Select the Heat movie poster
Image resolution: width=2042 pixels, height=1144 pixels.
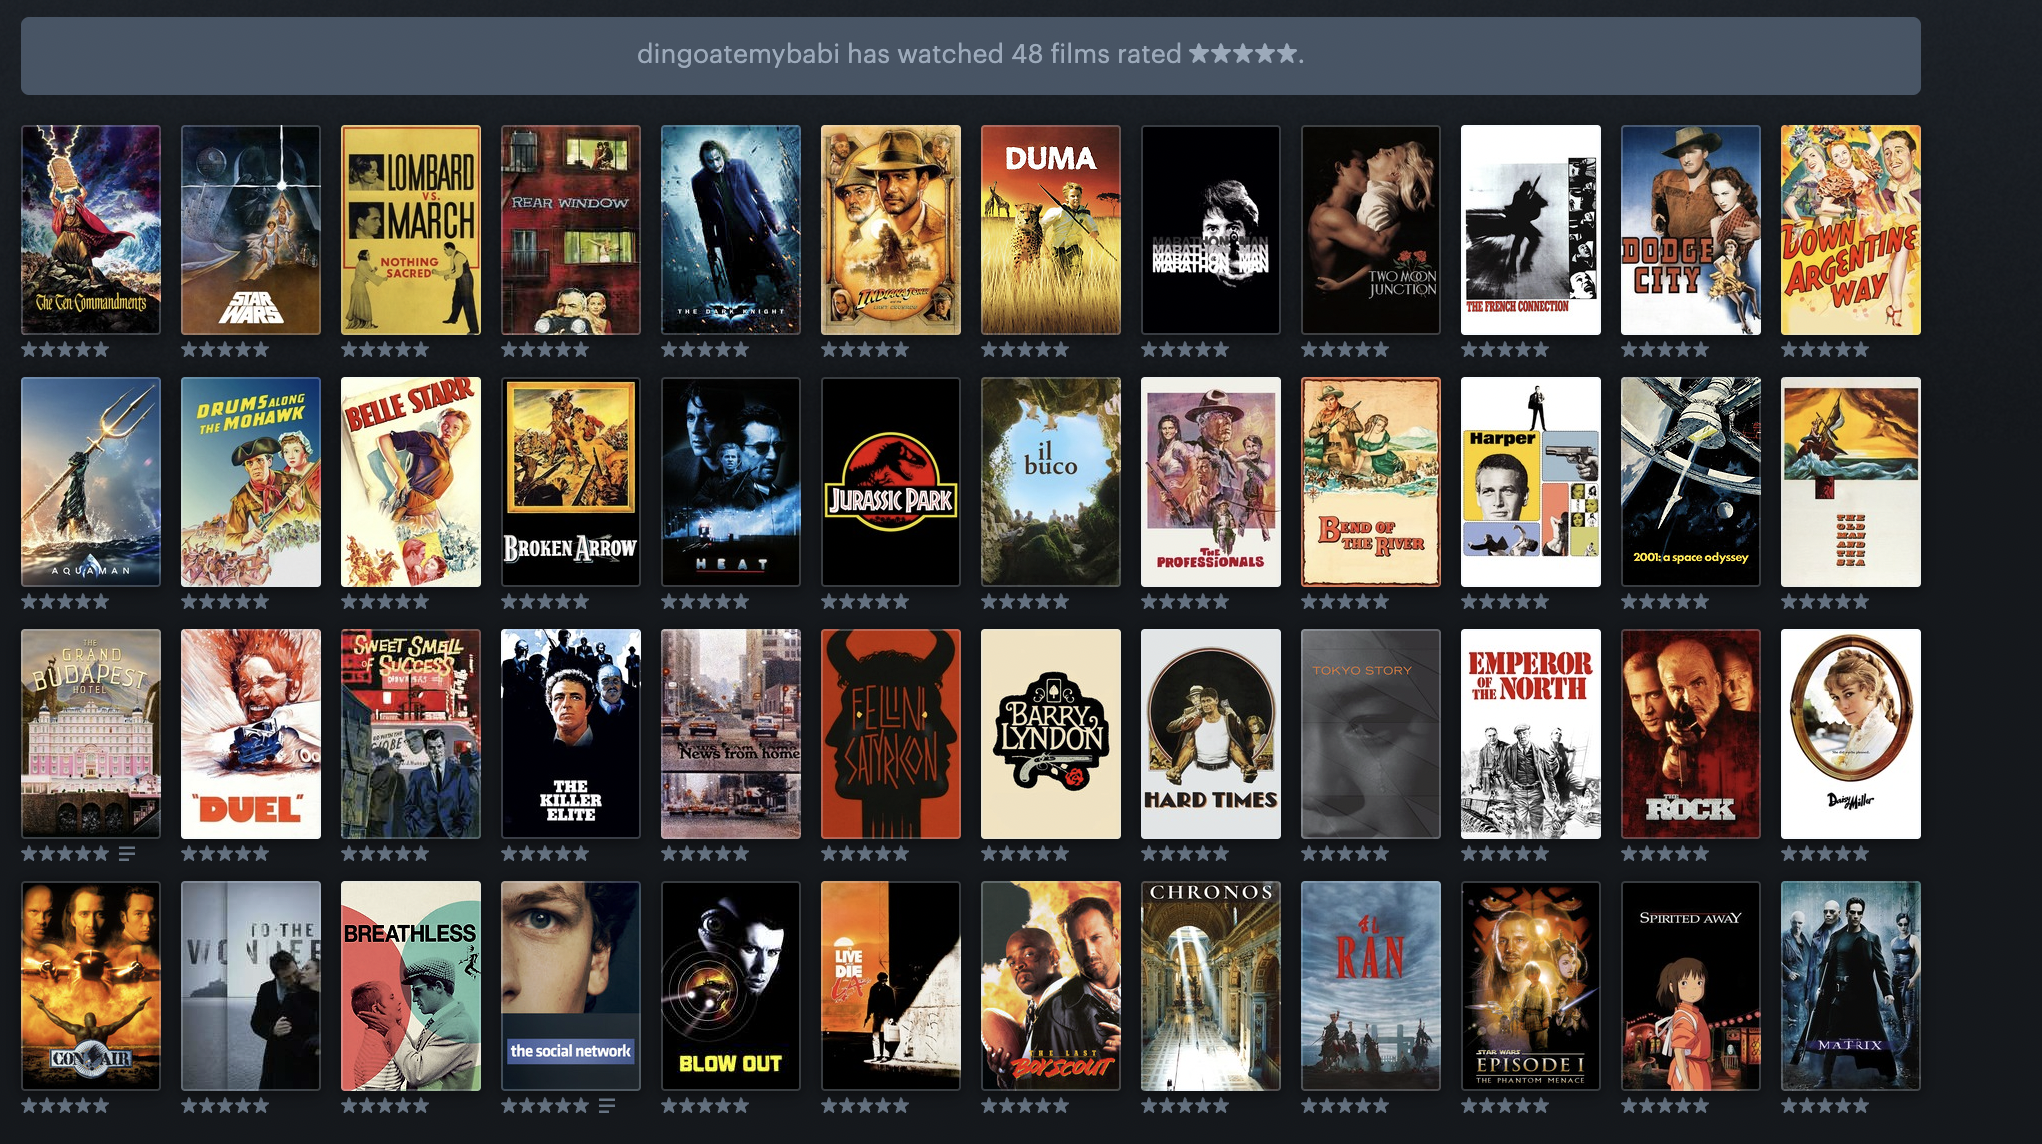click(x=731, y=482)
